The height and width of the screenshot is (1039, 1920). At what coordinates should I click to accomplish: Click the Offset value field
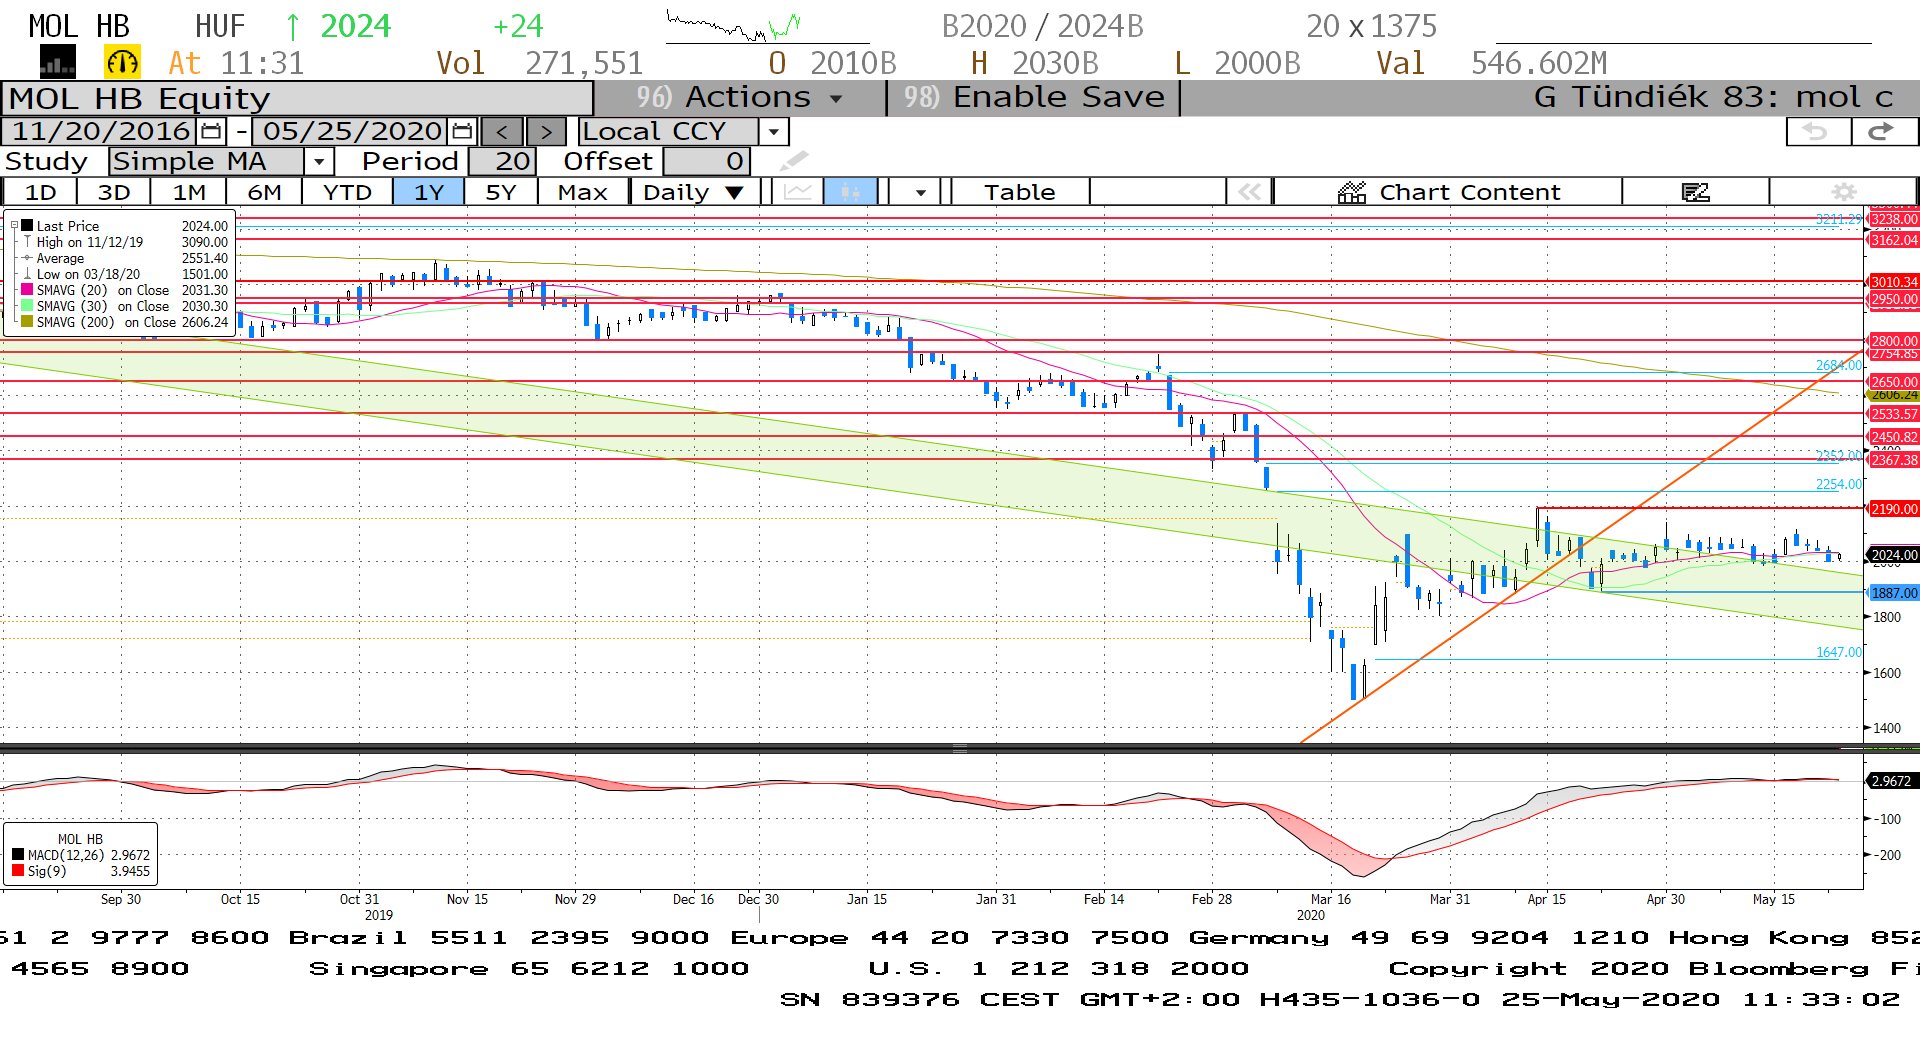click(706, 161)
